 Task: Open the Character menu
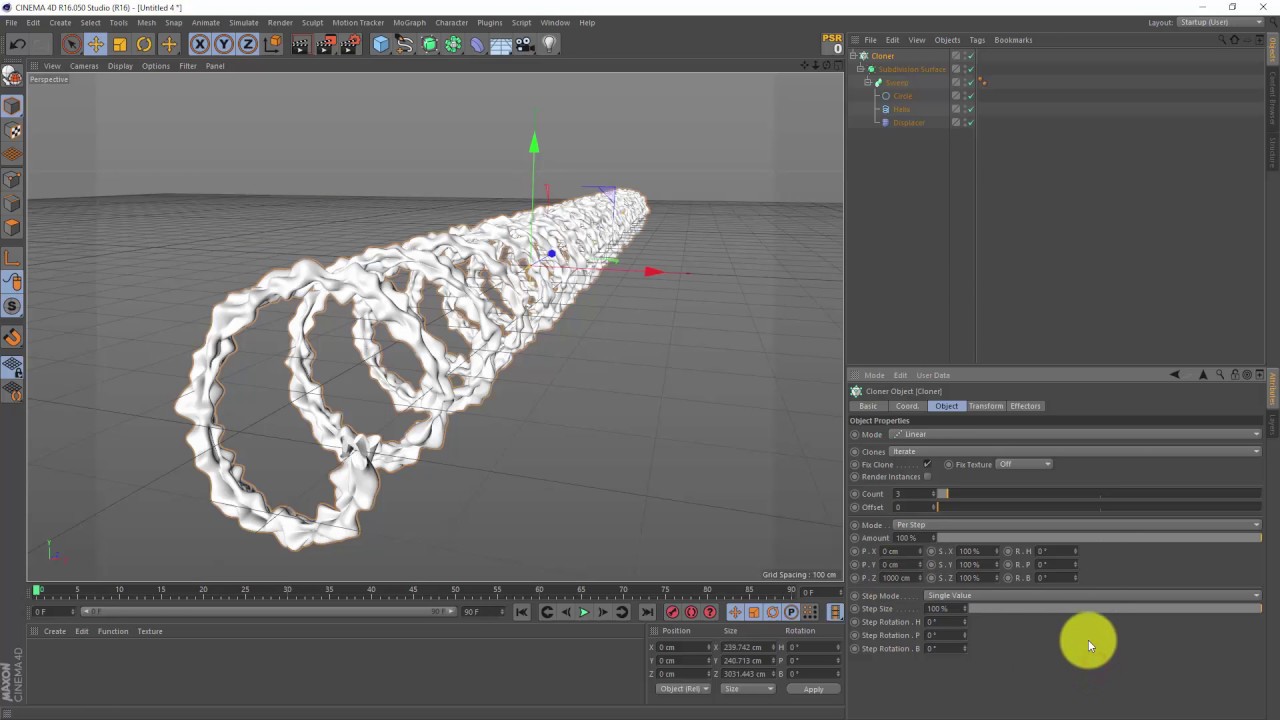pos(451,22)
